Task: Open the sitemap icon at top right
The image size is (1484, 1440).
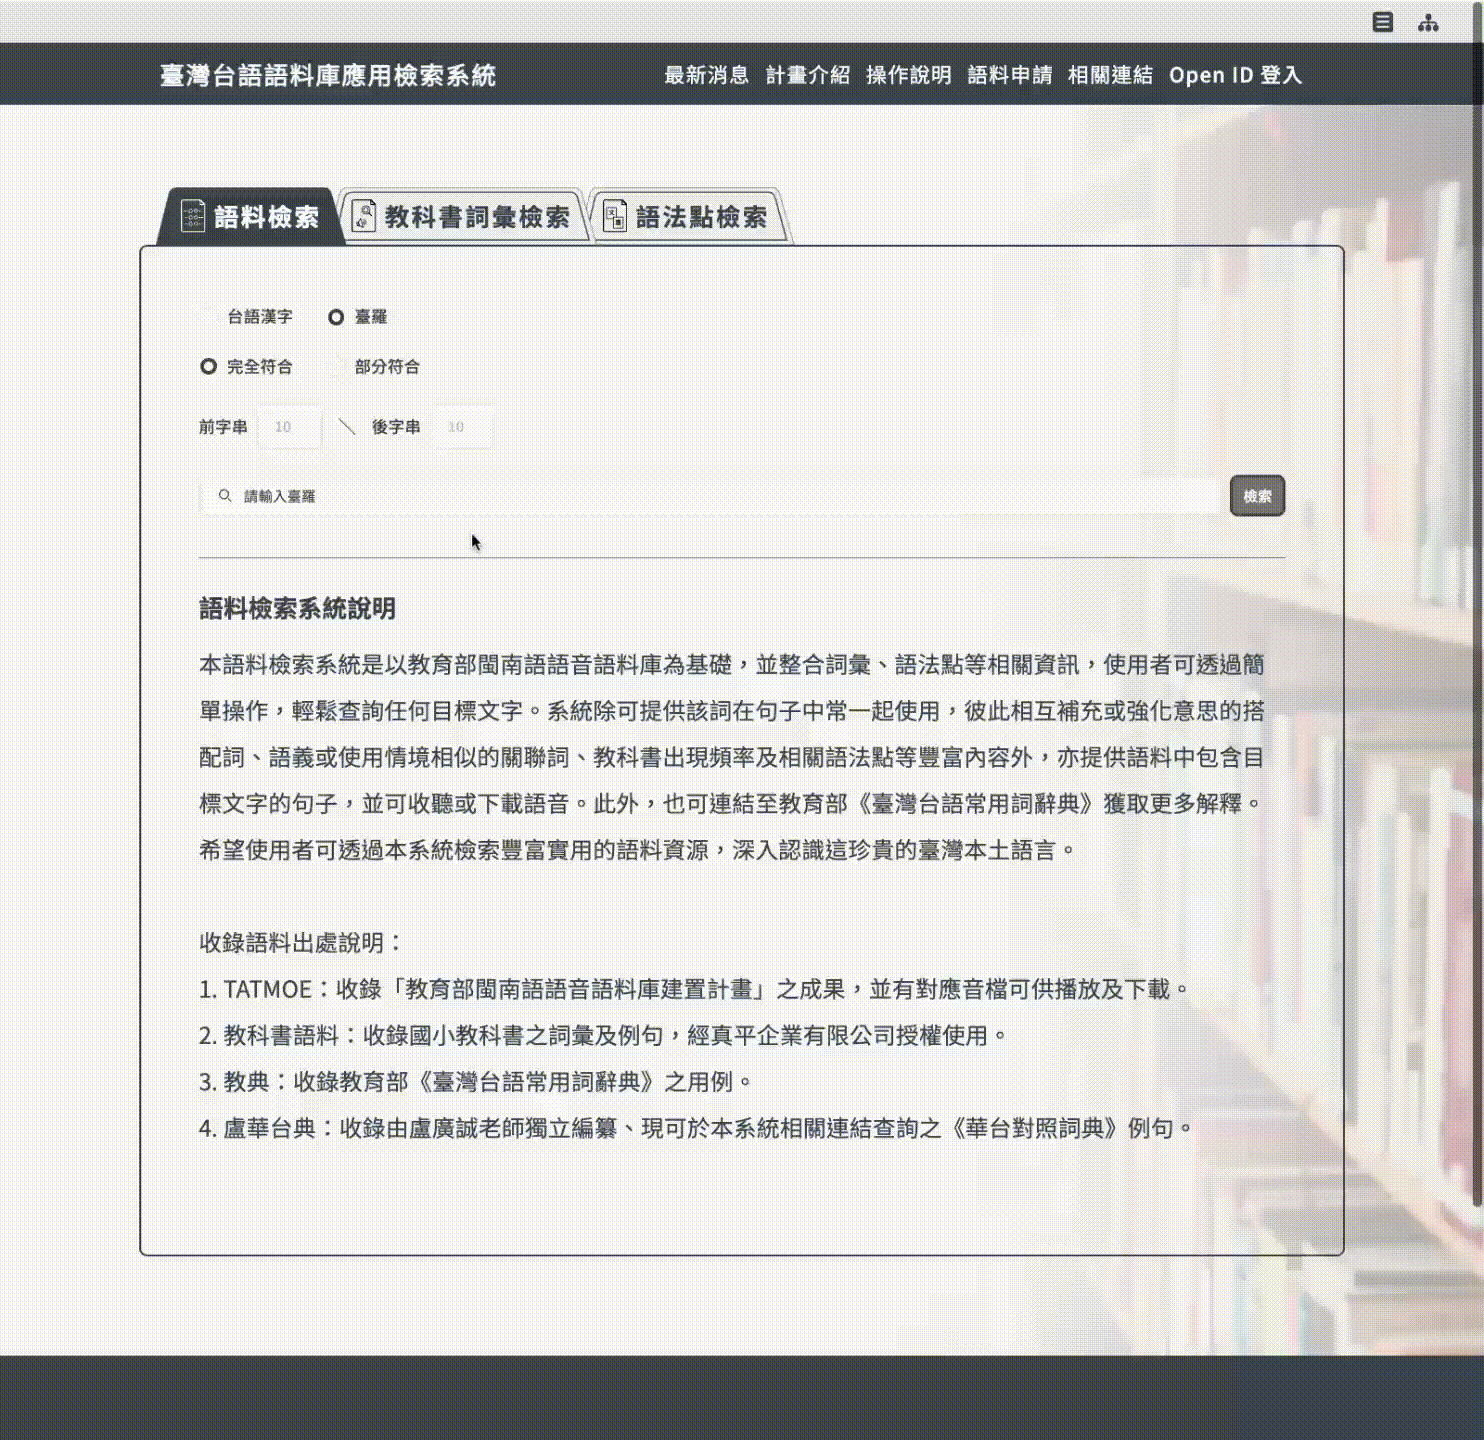Action: click(1428, 22)
